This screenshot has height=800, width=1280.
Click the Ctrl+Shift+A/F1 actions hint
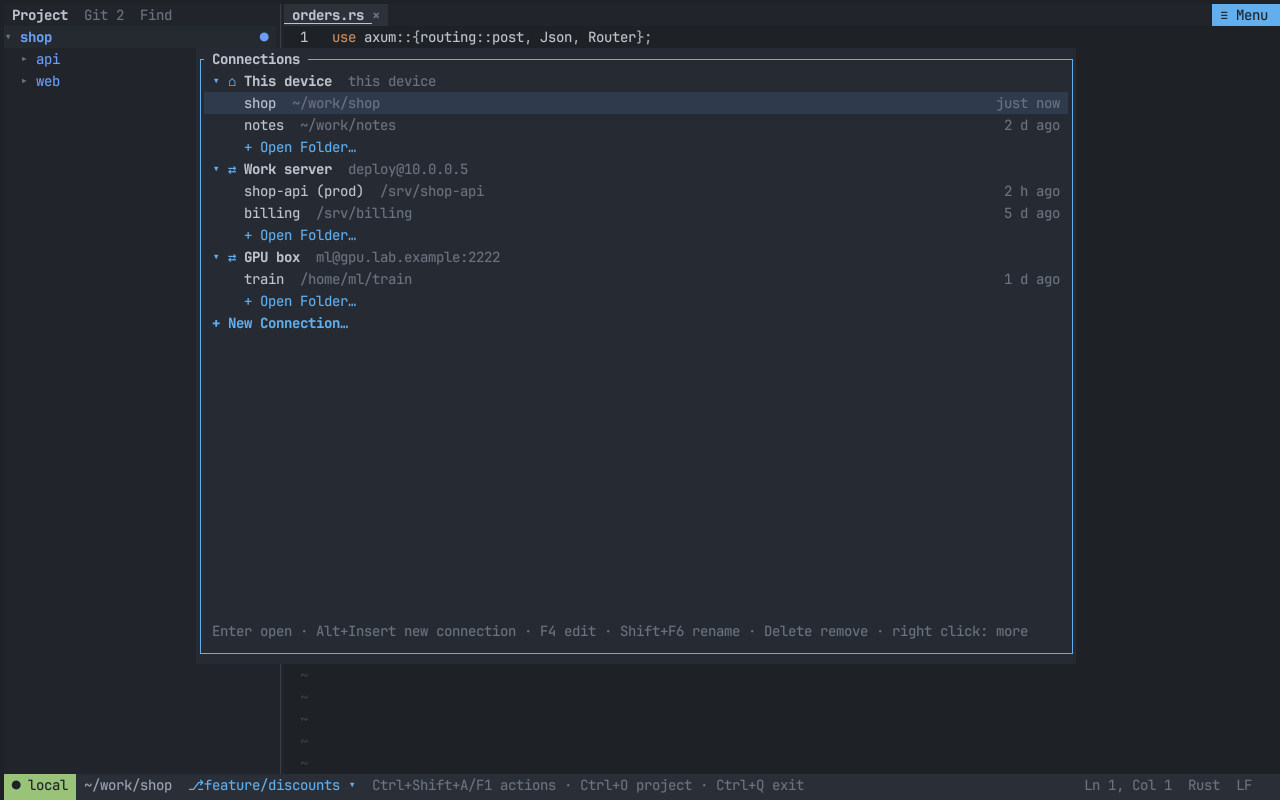pos(464,785)
